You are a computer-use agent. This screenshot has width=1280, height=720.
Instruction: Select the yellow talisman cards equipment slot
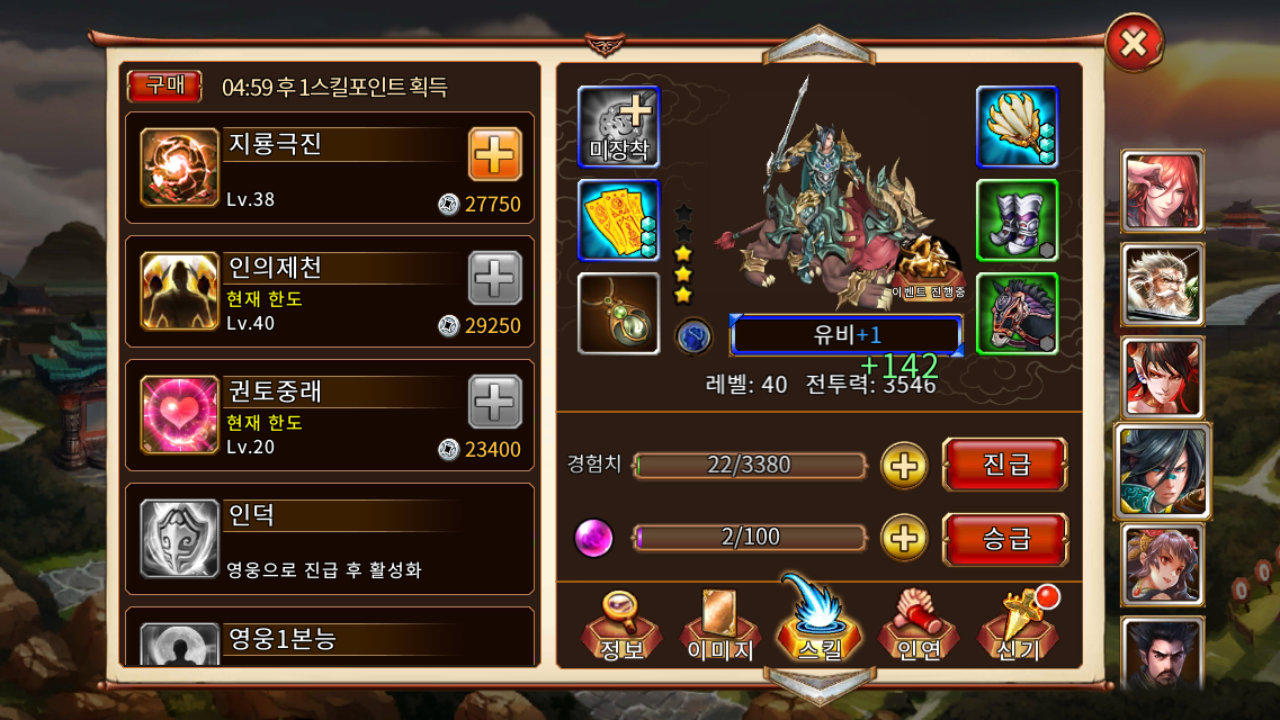point(618,220)
